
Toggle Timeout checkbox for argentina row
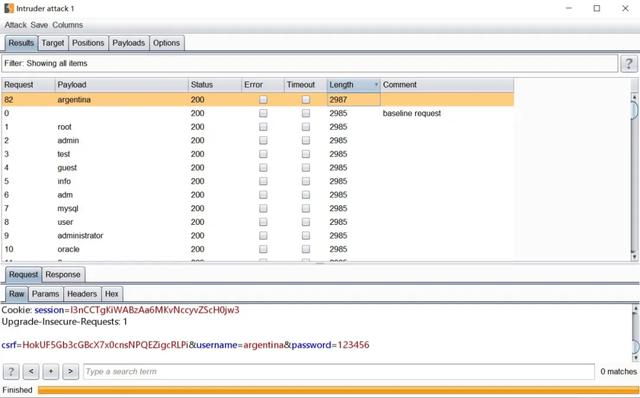click(306, 100)
